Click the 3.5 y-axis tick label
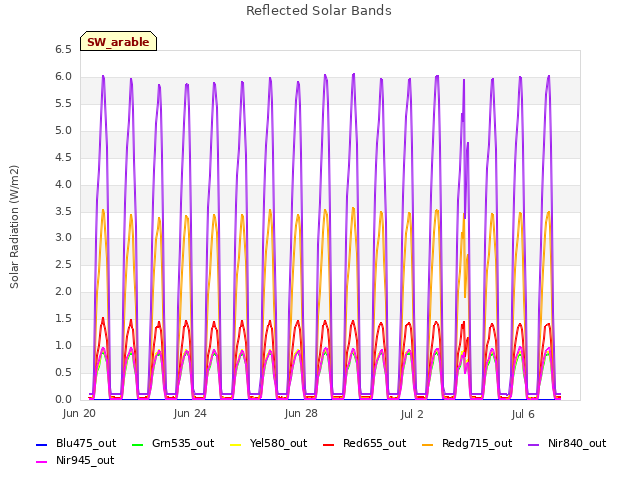The width and height of the screenshot is (640, 480). 63,211
